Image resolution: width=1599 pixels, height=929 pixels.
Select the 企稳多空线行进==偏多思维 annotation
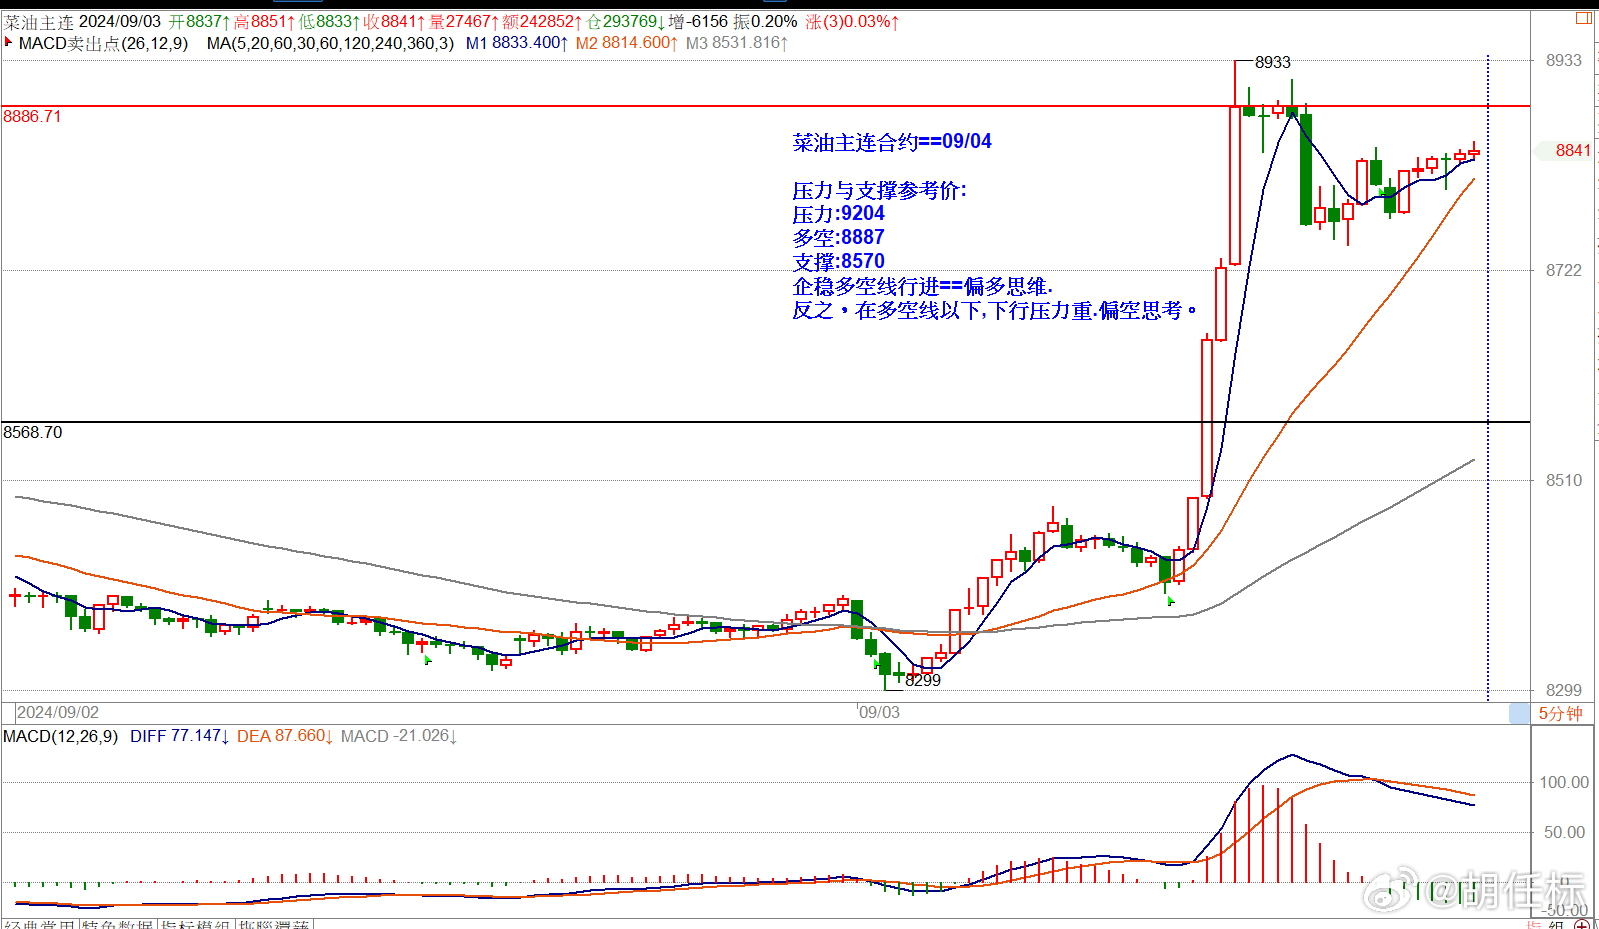pyautogui.click(x=922, y=286)
